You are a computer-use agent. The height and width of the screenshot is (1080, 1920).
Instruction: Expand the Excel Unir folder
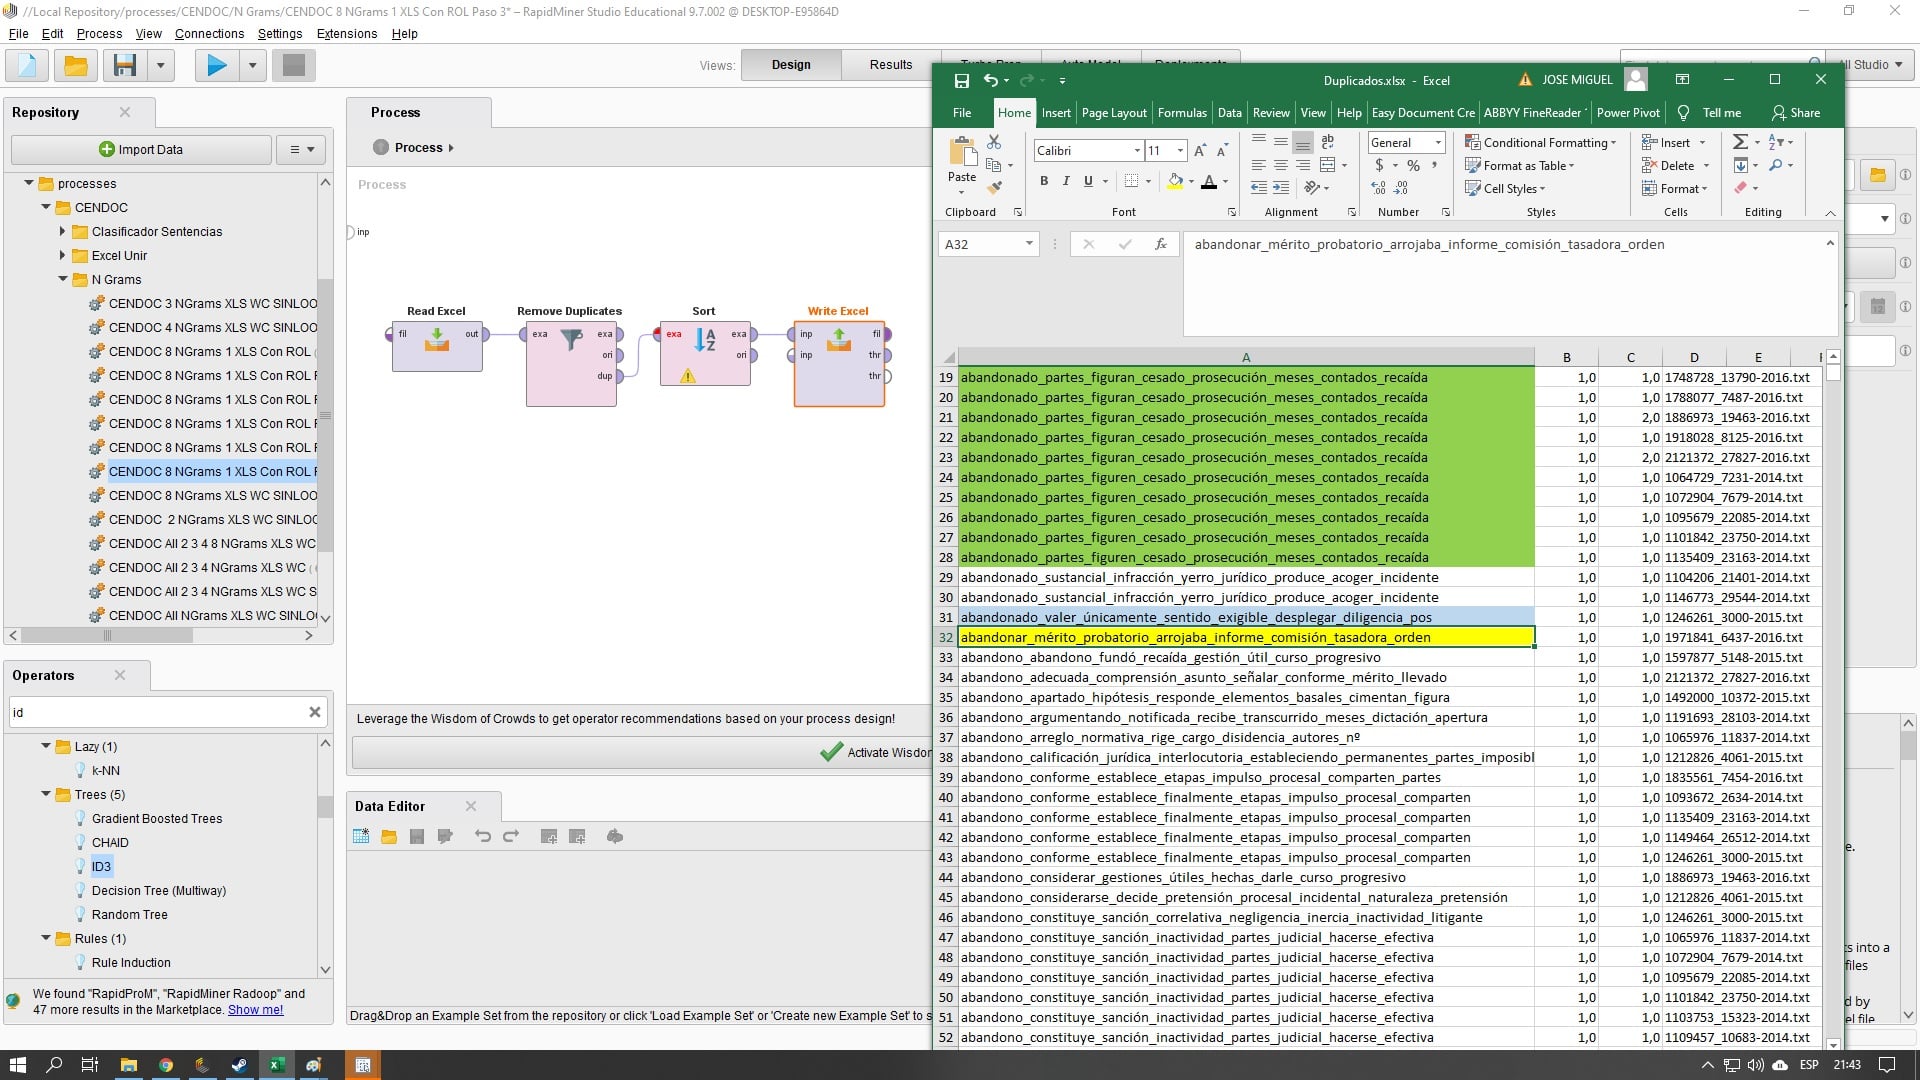tap(63, 255)
